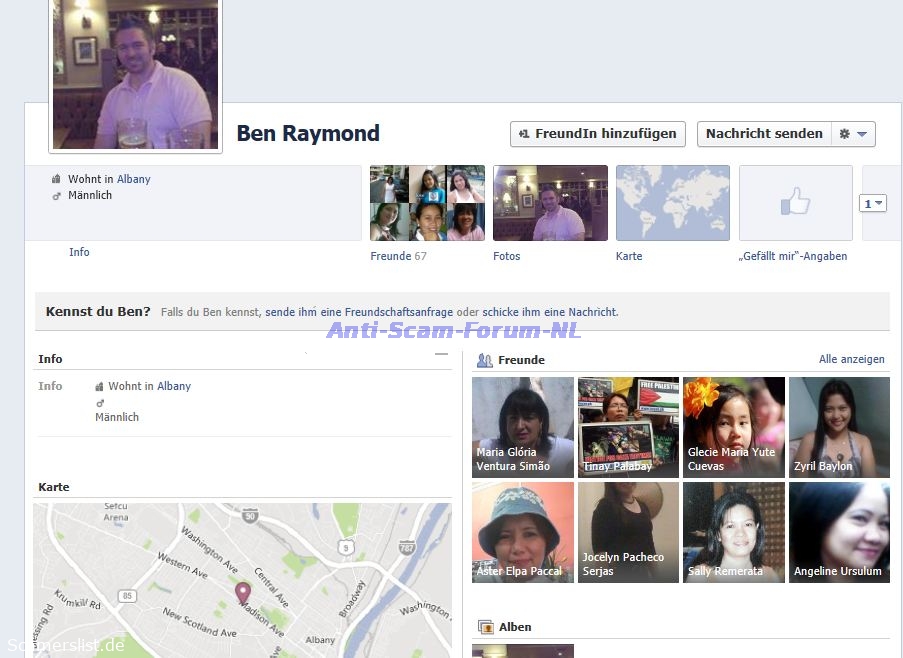Click the Albany link in the Info section
Screen dimensions: 903x658
[174, 386]
